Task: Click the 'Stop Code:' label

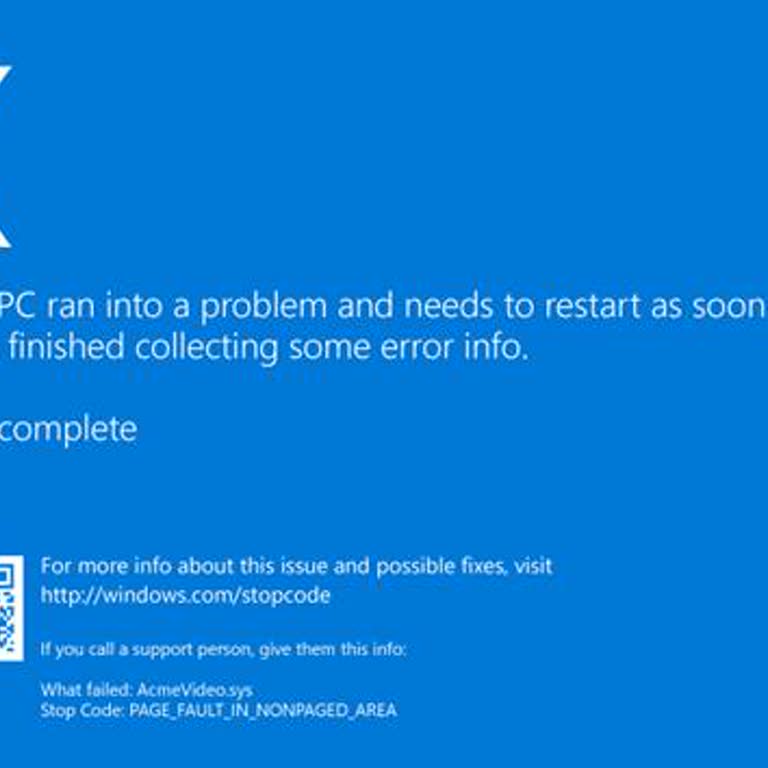Action: 82,710
